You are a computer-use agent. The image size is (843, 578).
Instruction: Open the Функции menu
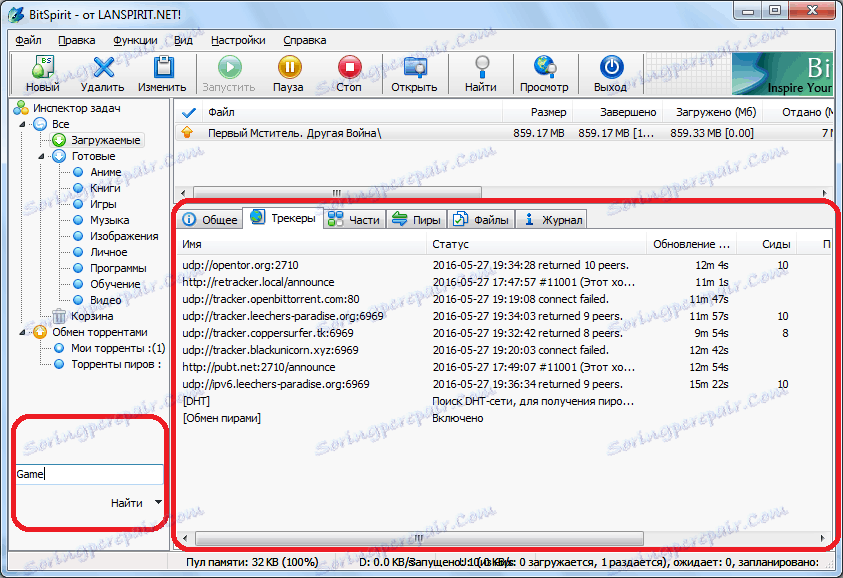(x=135, y=40)
